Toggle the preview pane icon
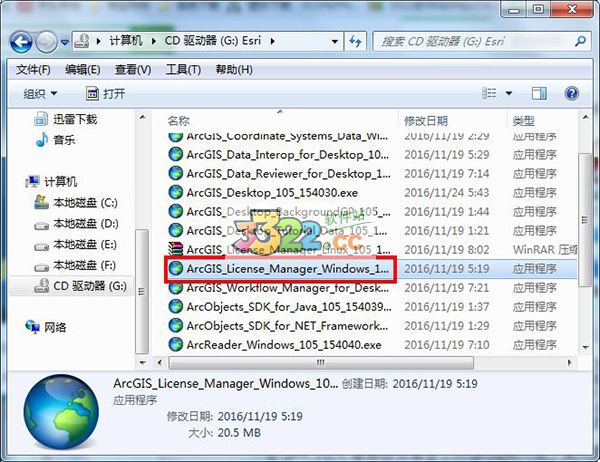600x462 pixels. (539, 93)
